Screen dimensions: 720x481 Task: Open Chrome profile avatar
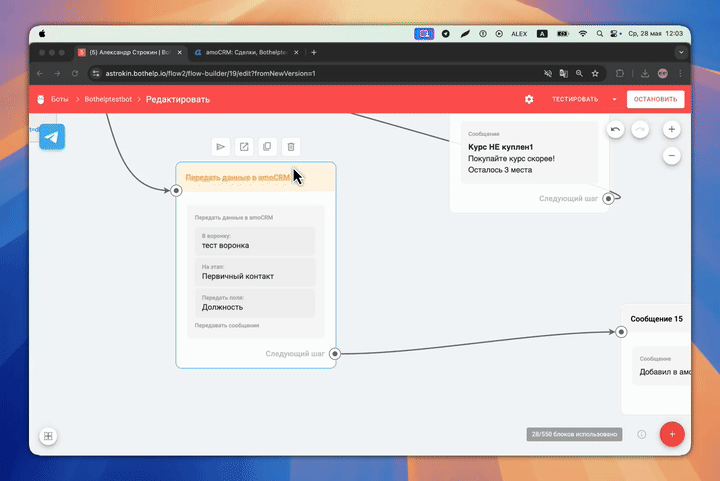[663, 73]
